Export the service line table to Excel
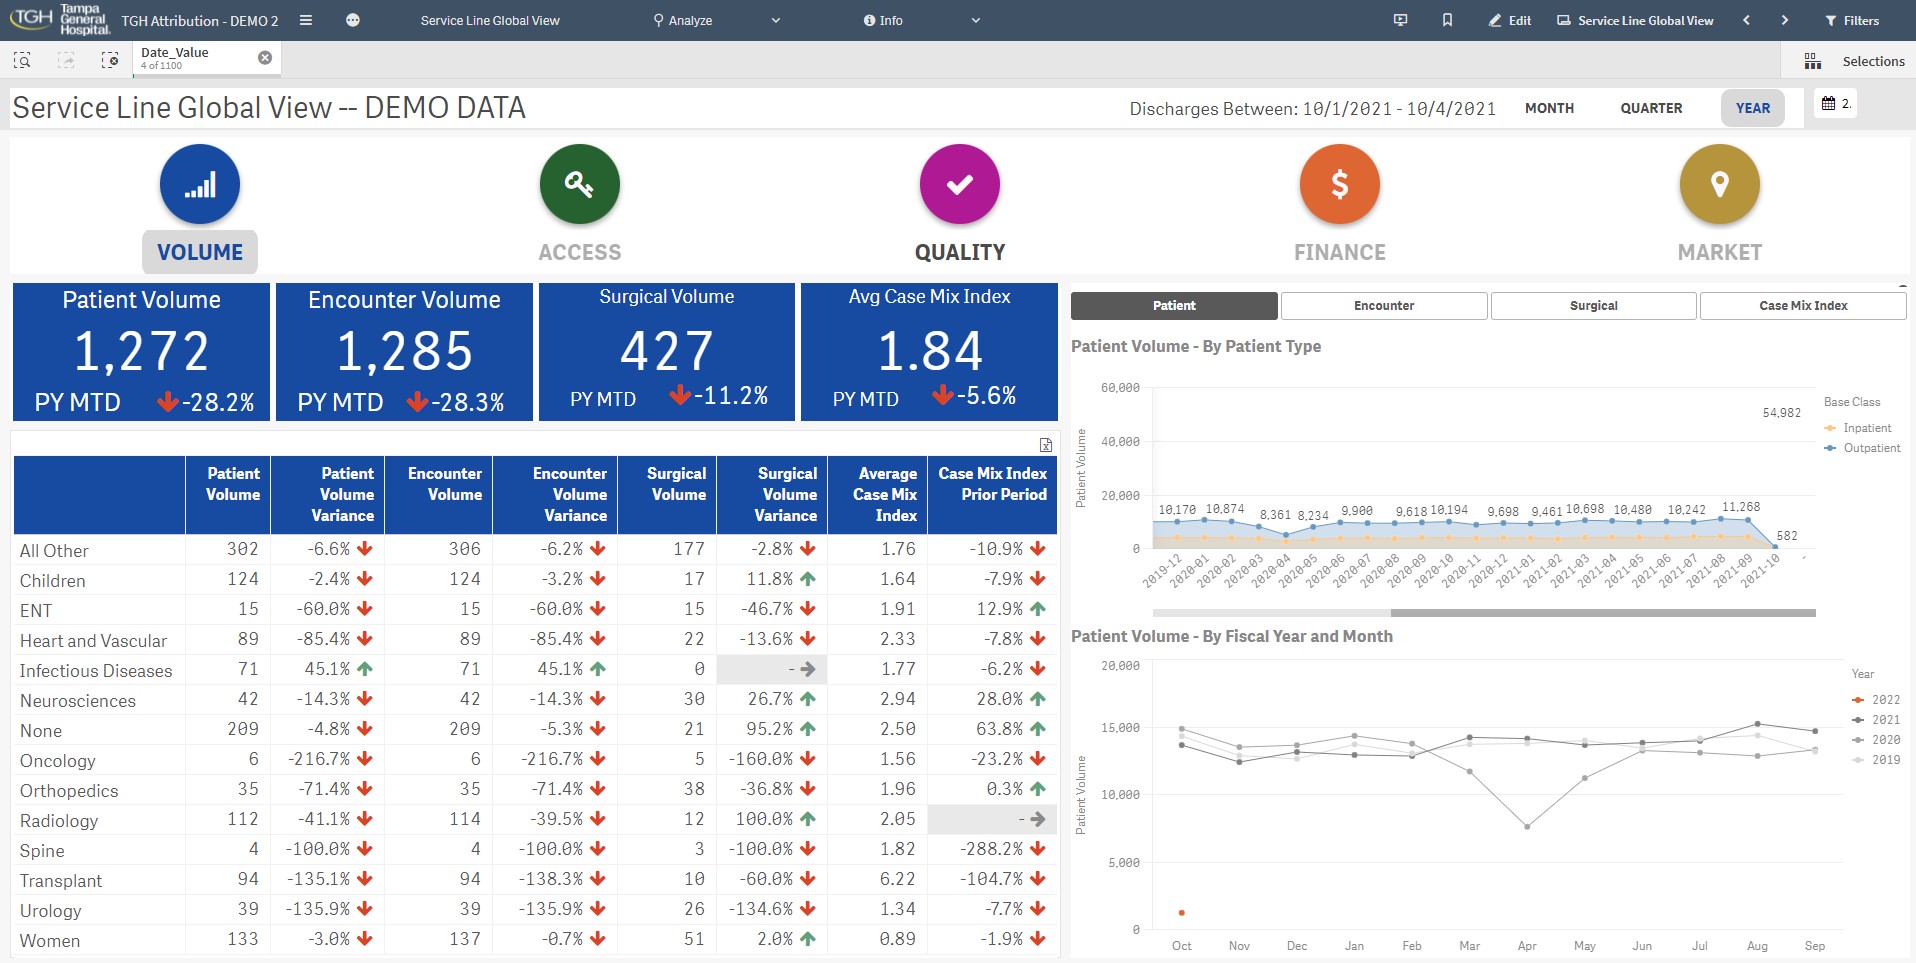Image resolution: width=1916 pixels, height=963 pixels. click(x=1044, y=443)
